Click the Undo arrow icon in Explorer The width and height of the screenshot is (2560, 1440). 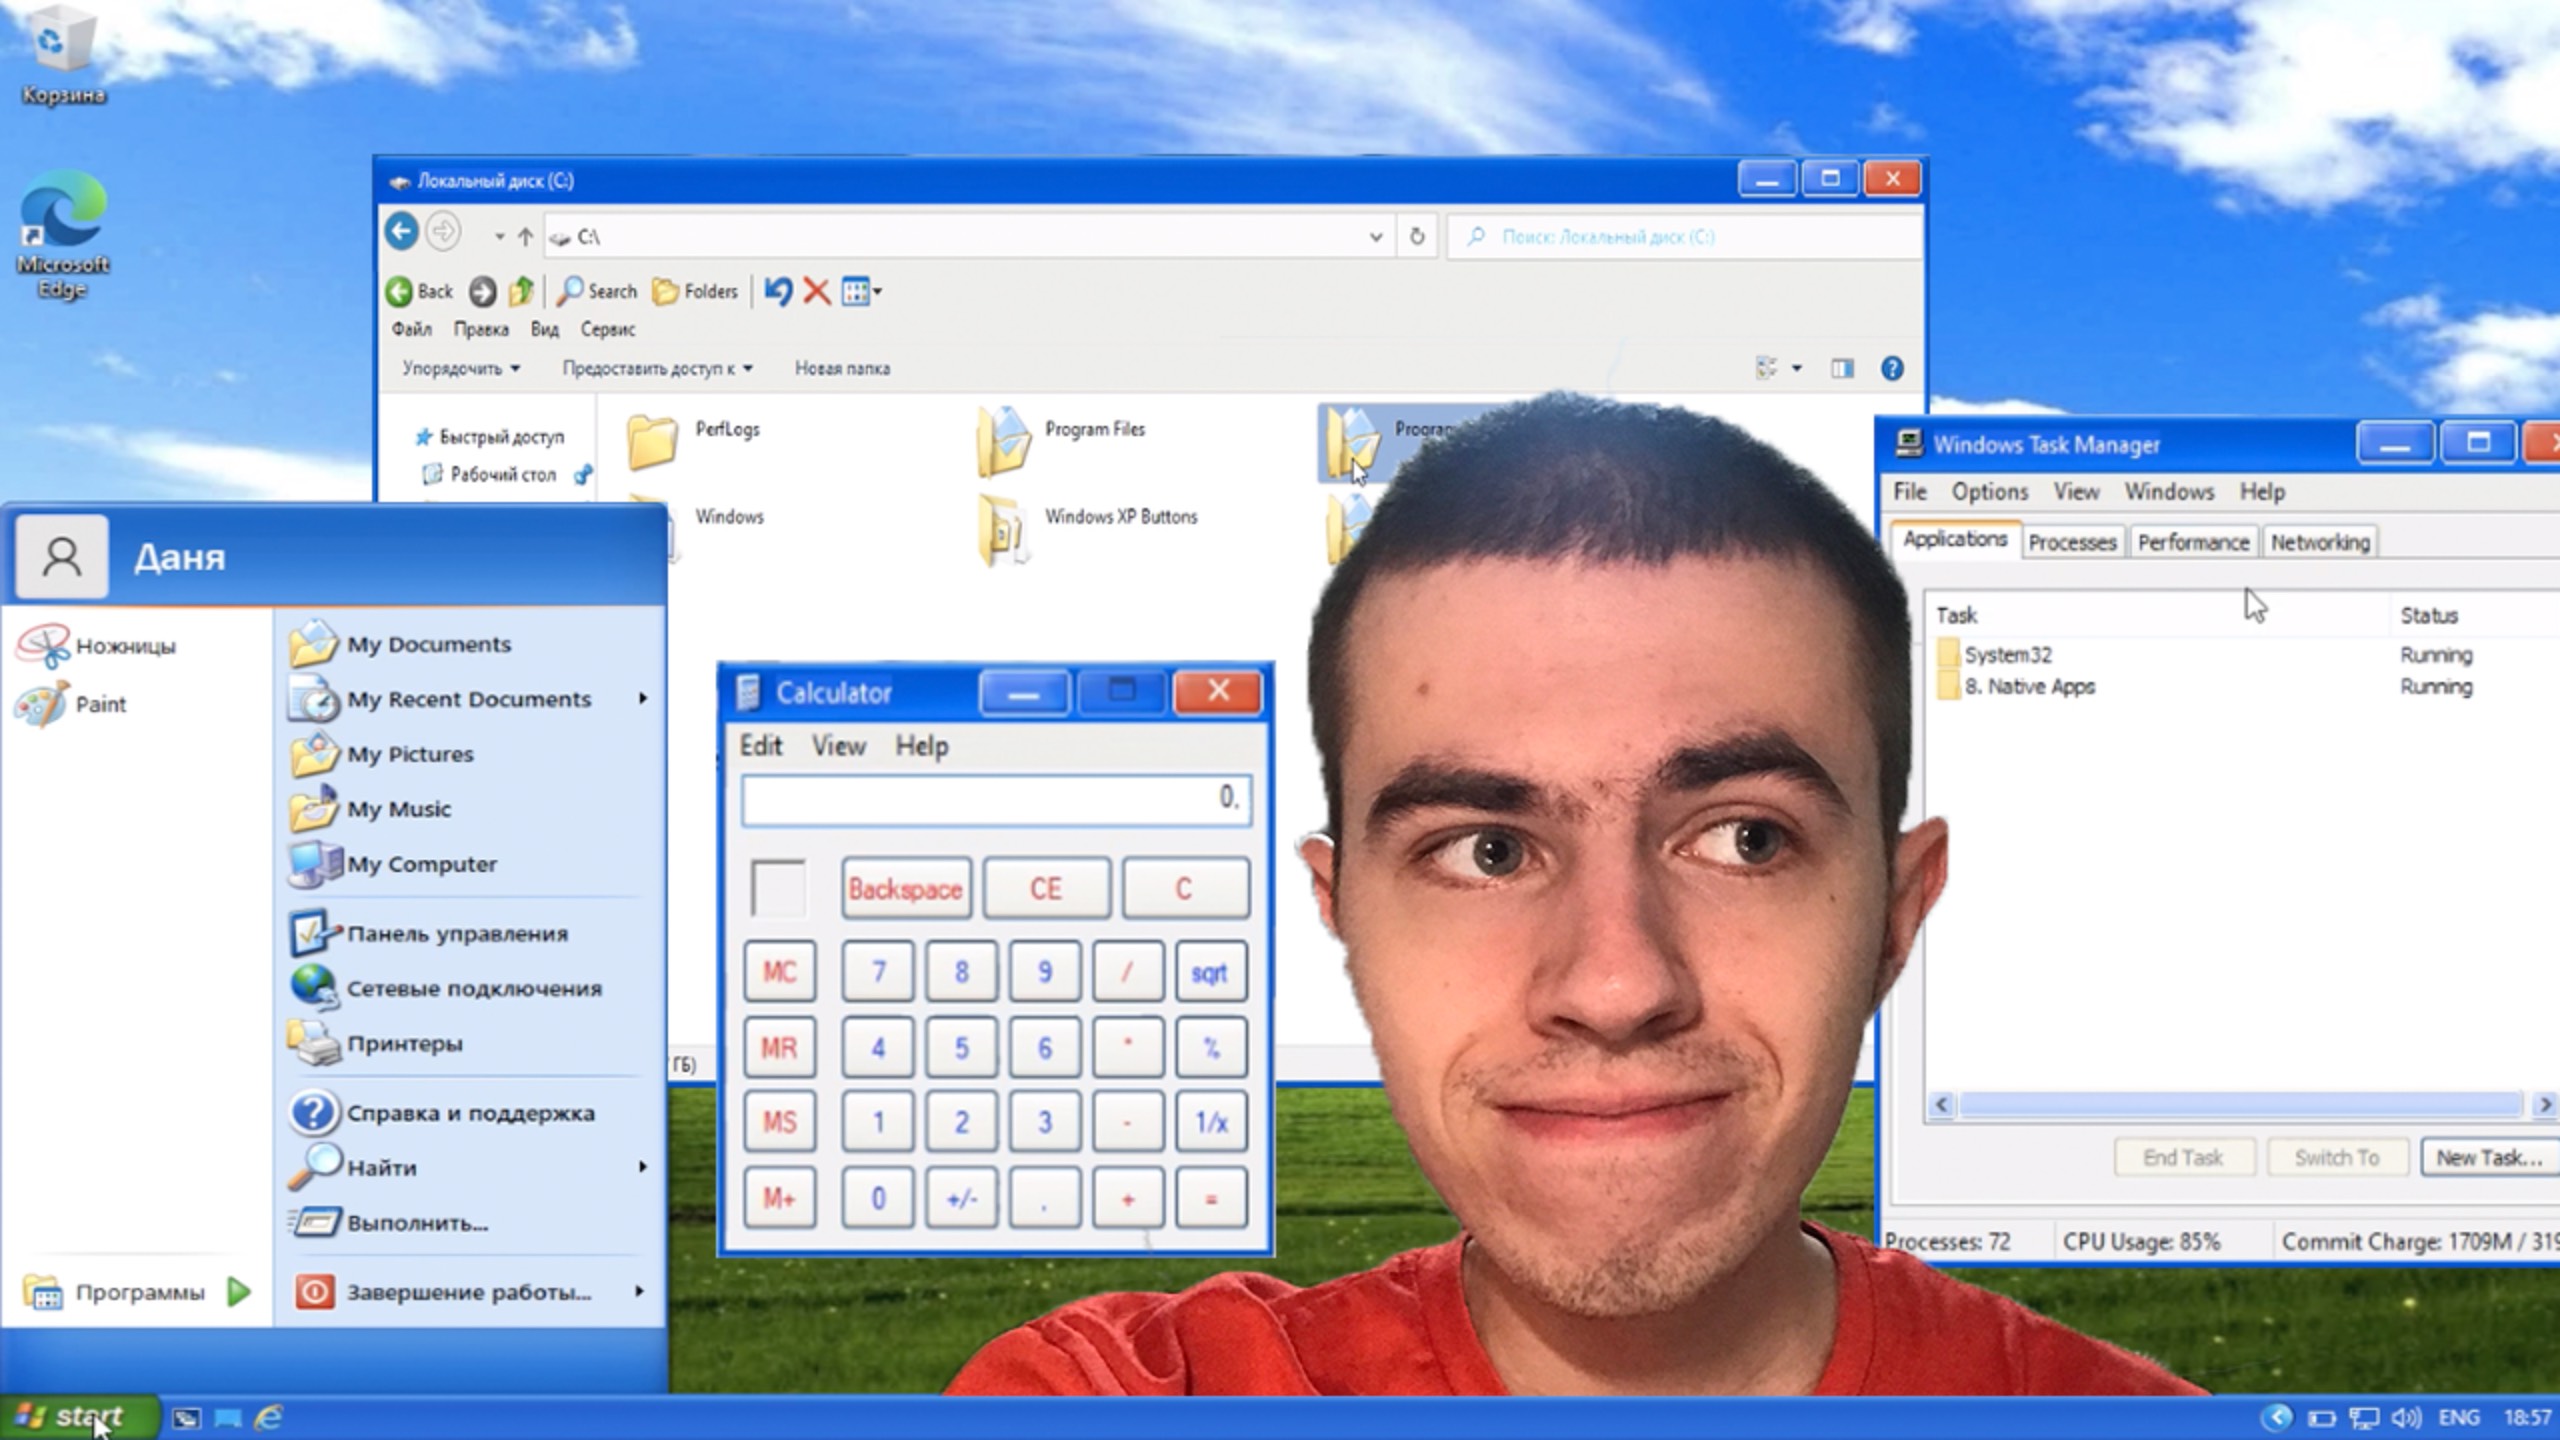(779, 291)
